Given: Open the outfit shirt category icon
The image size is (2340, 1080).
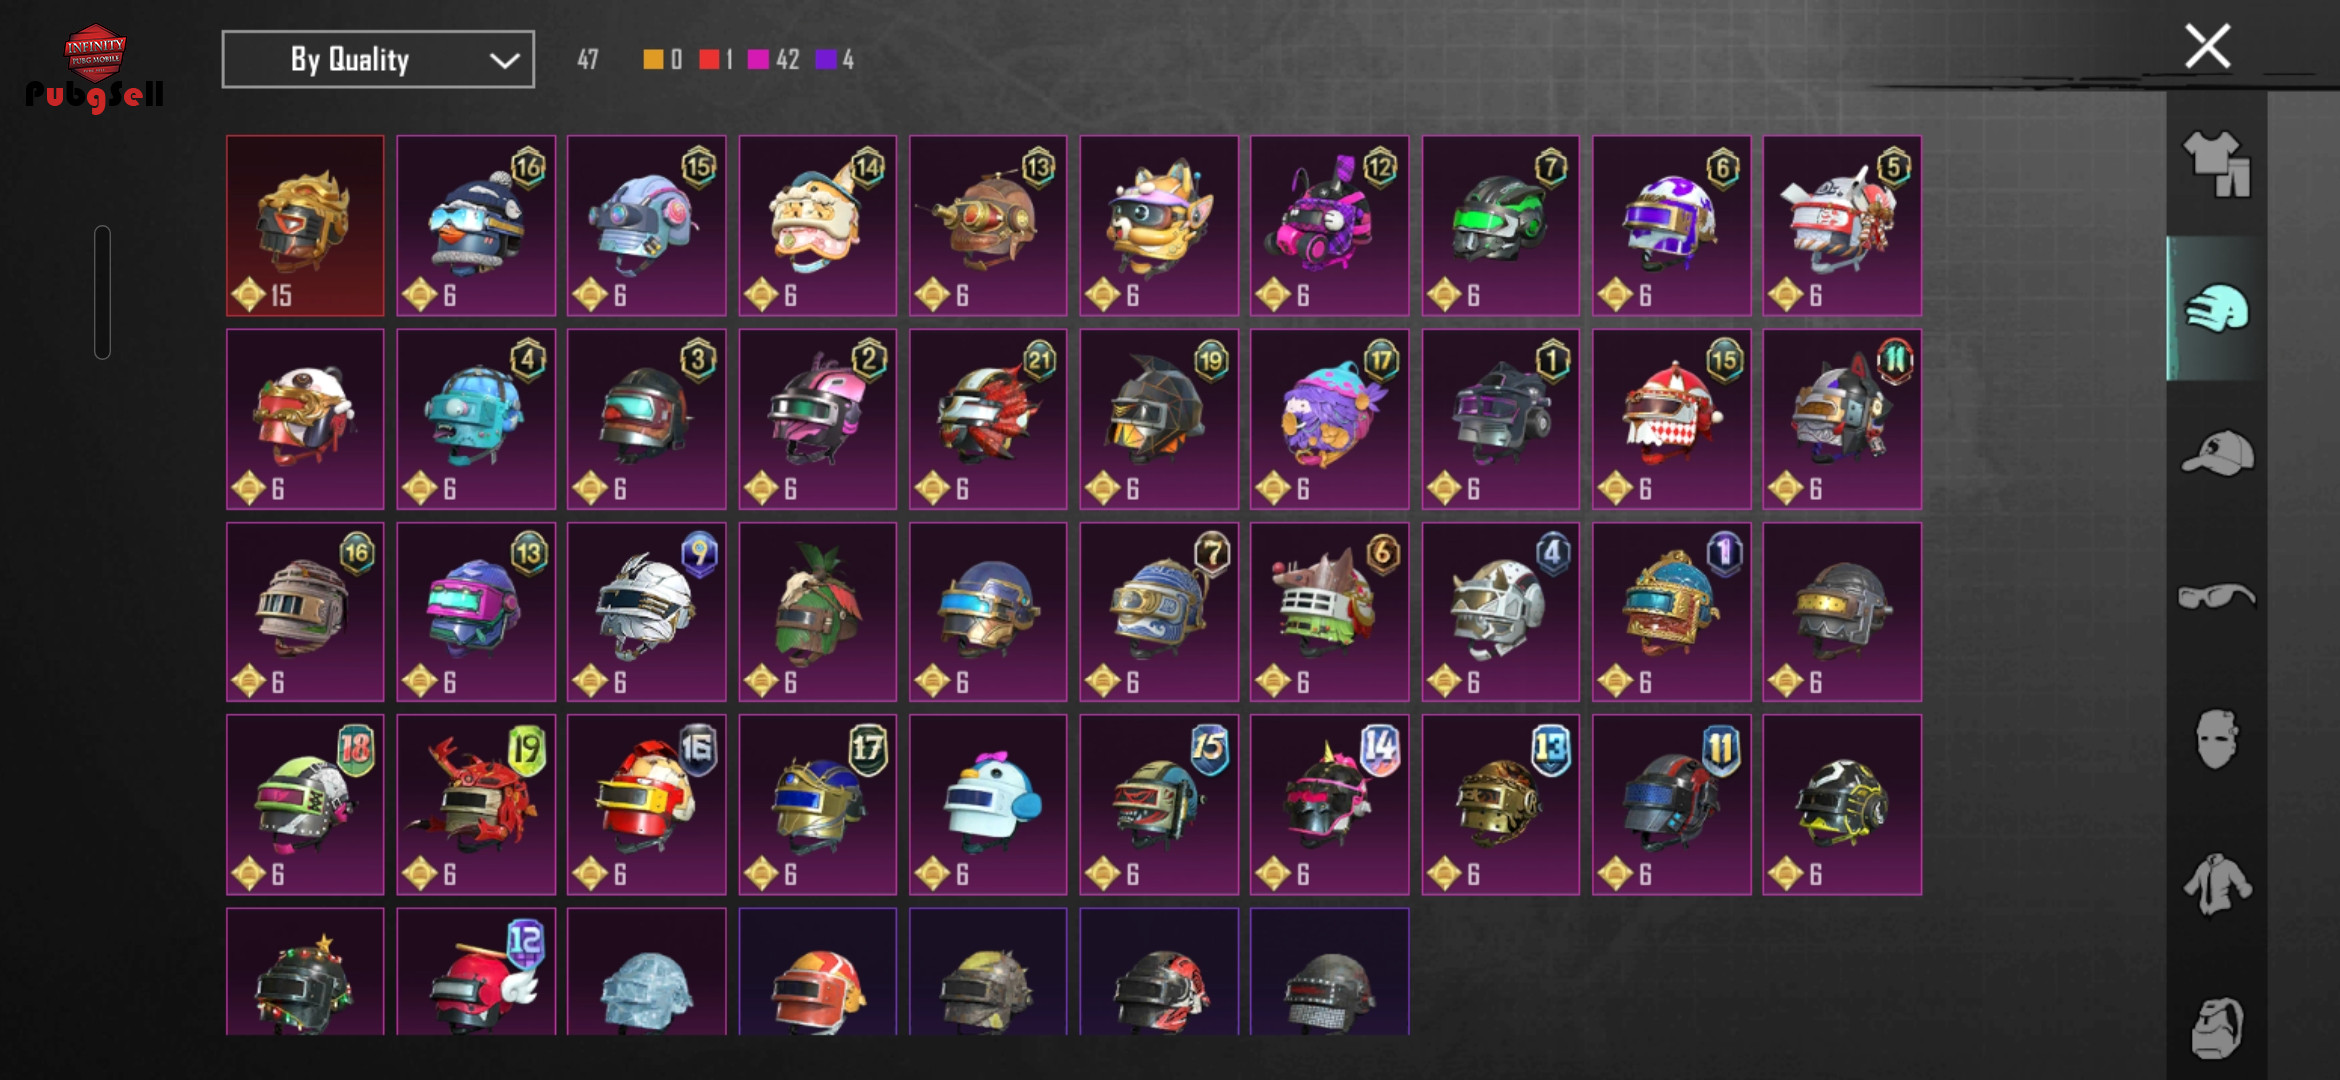Looking at the screenshot, I should click(x=2216, y=165).
